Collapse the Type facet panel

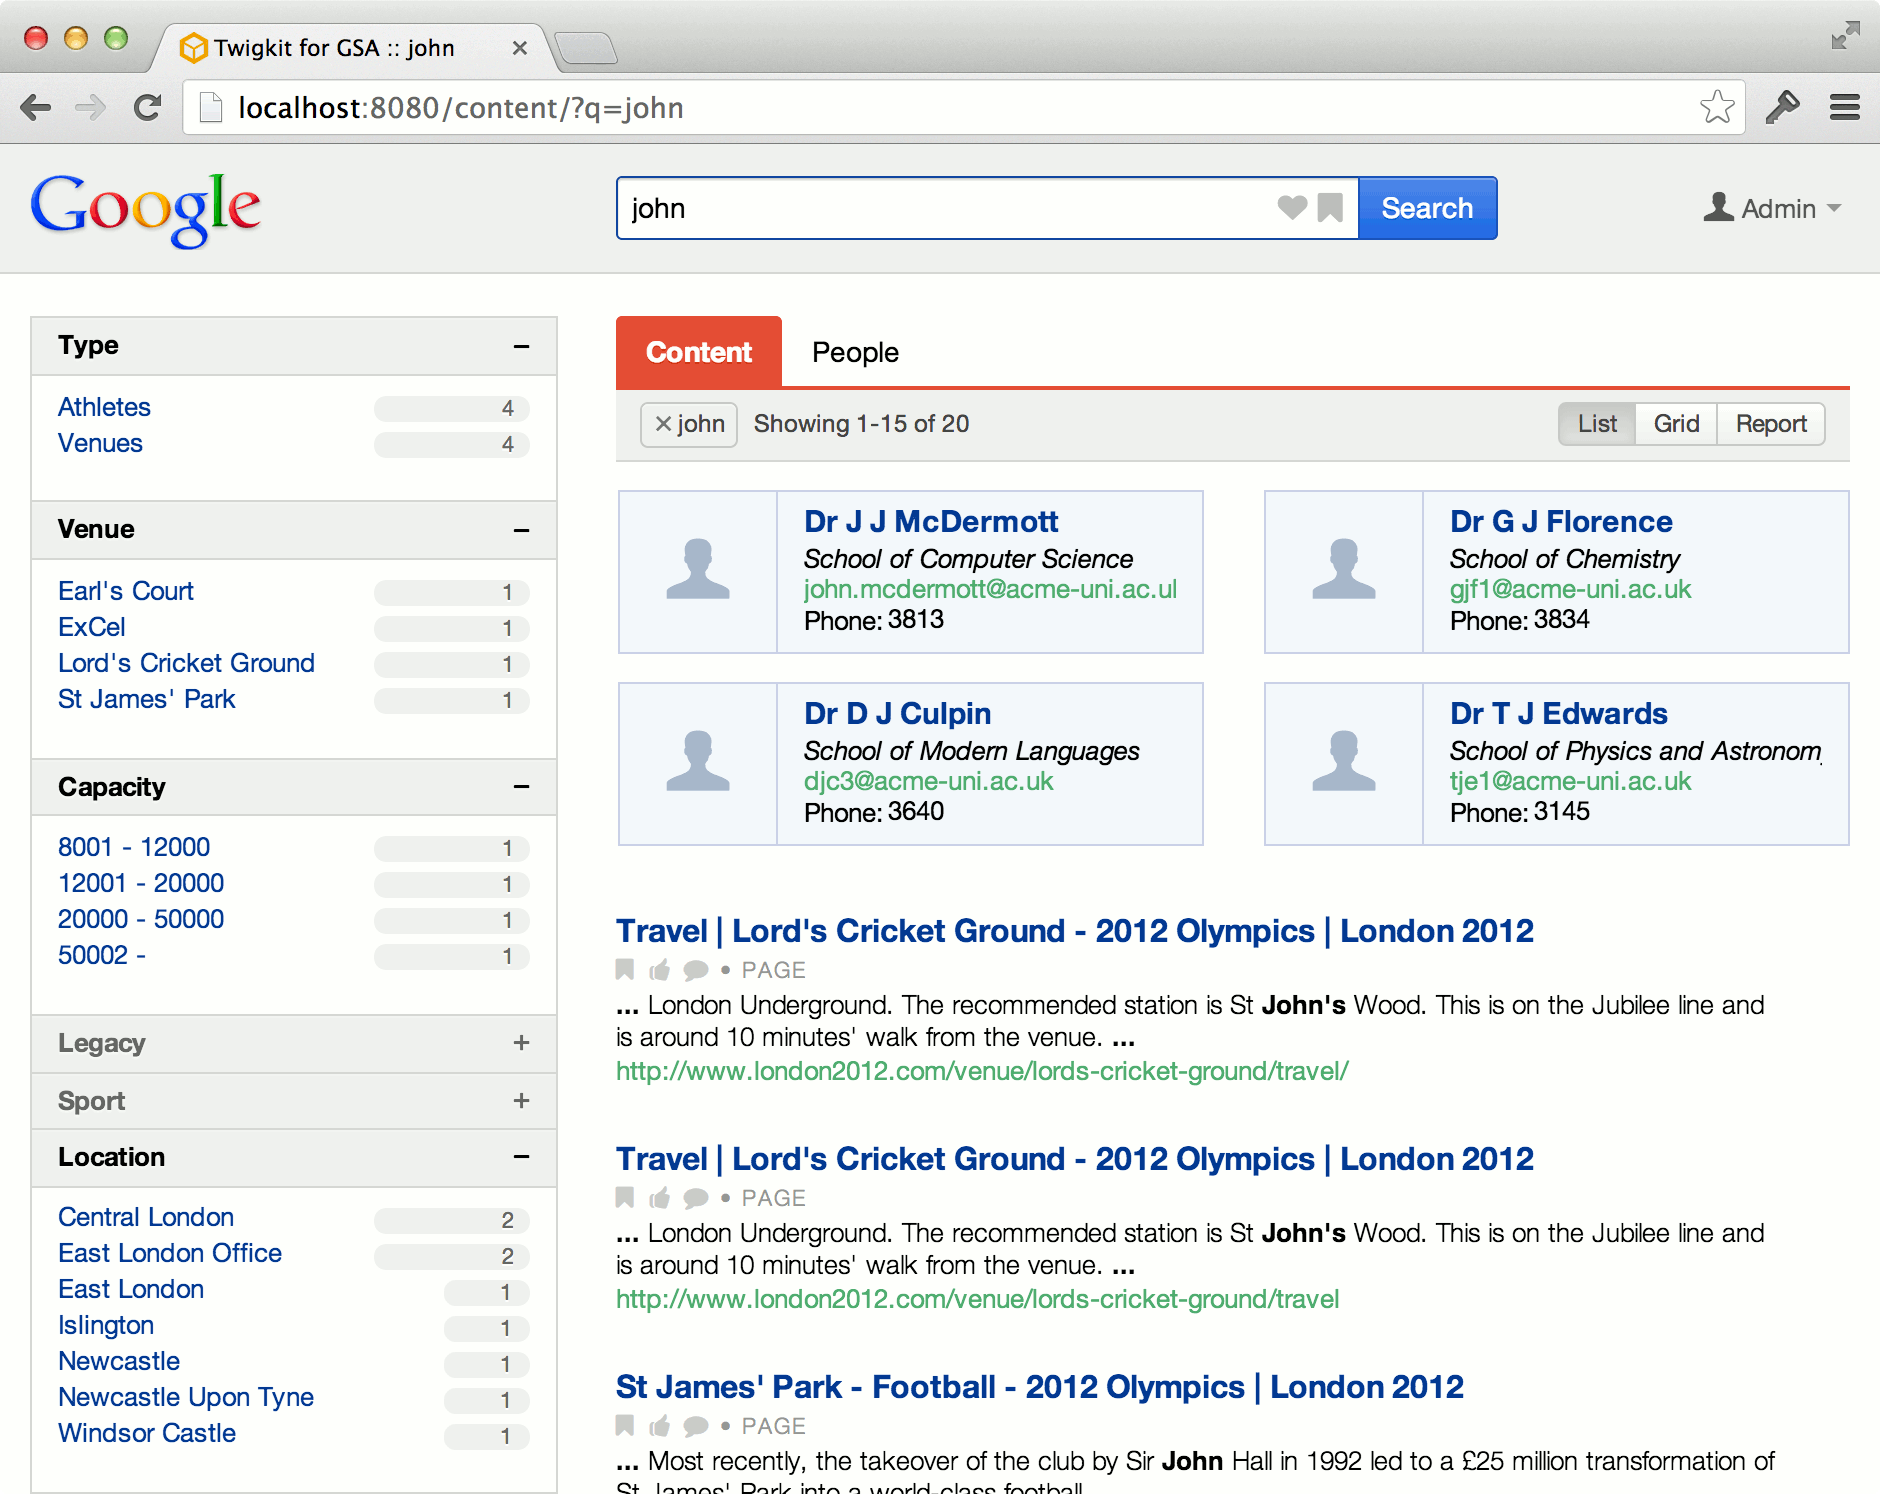[x=521, y=346]
